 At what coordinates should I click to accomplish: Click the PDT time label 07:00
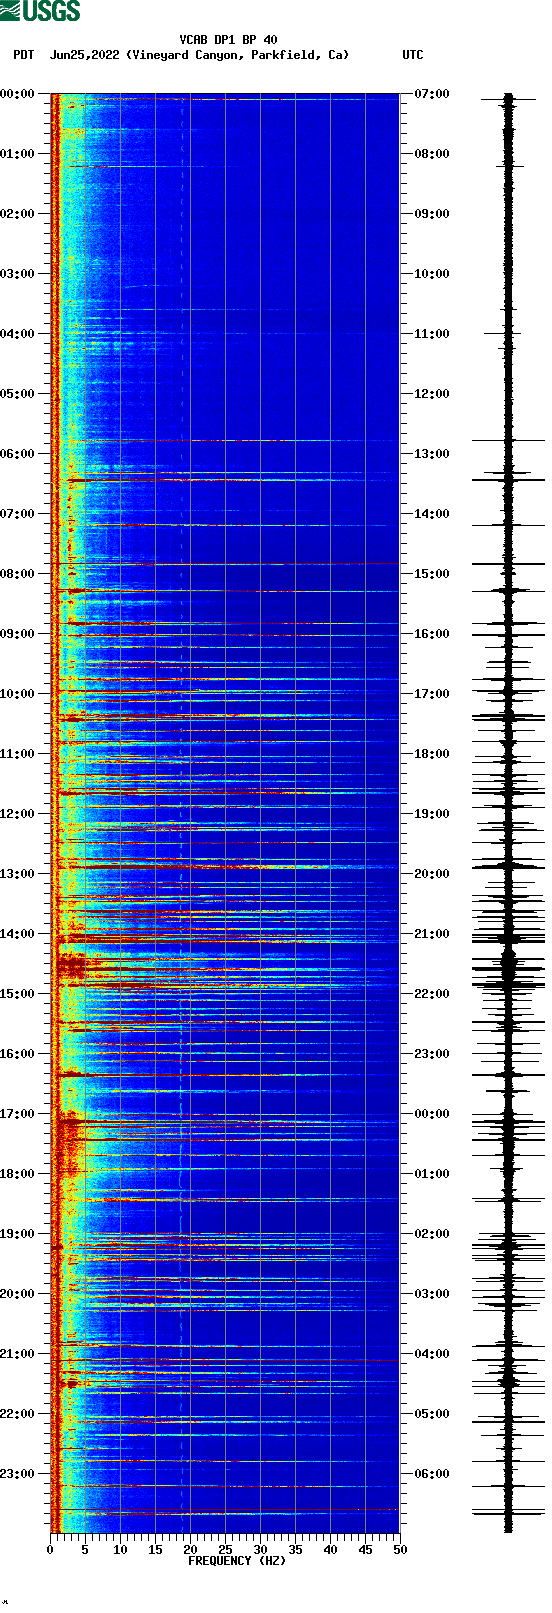pyautogui.click(x=17, y=514)
